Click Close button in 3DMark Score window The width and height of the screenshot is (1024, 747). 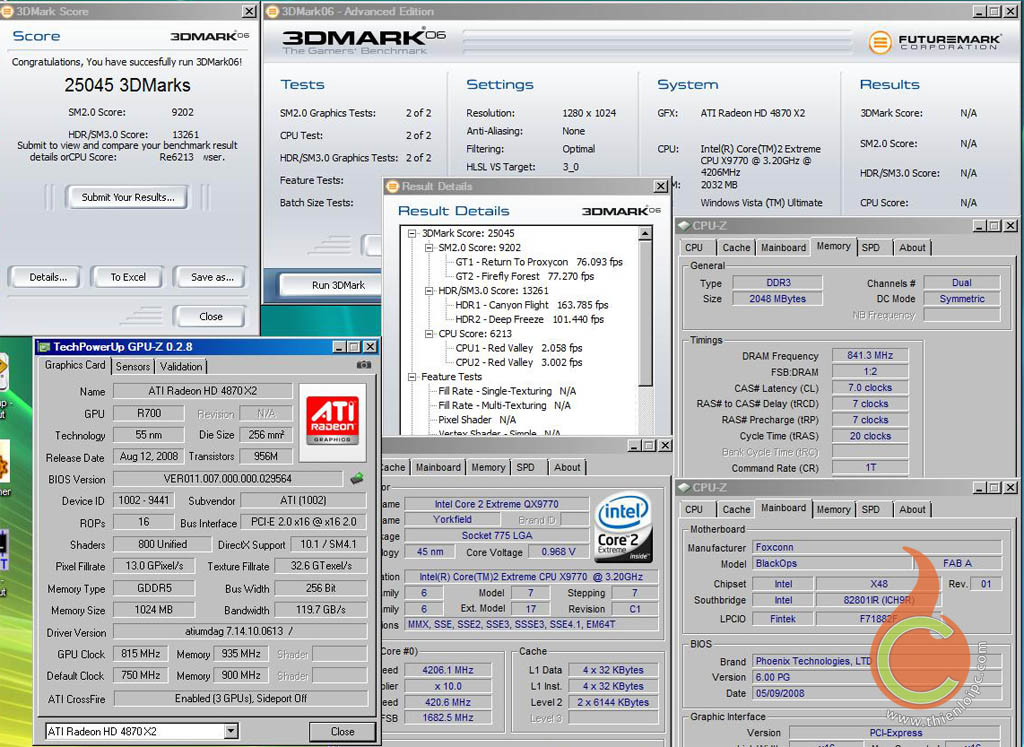point(210,316)
